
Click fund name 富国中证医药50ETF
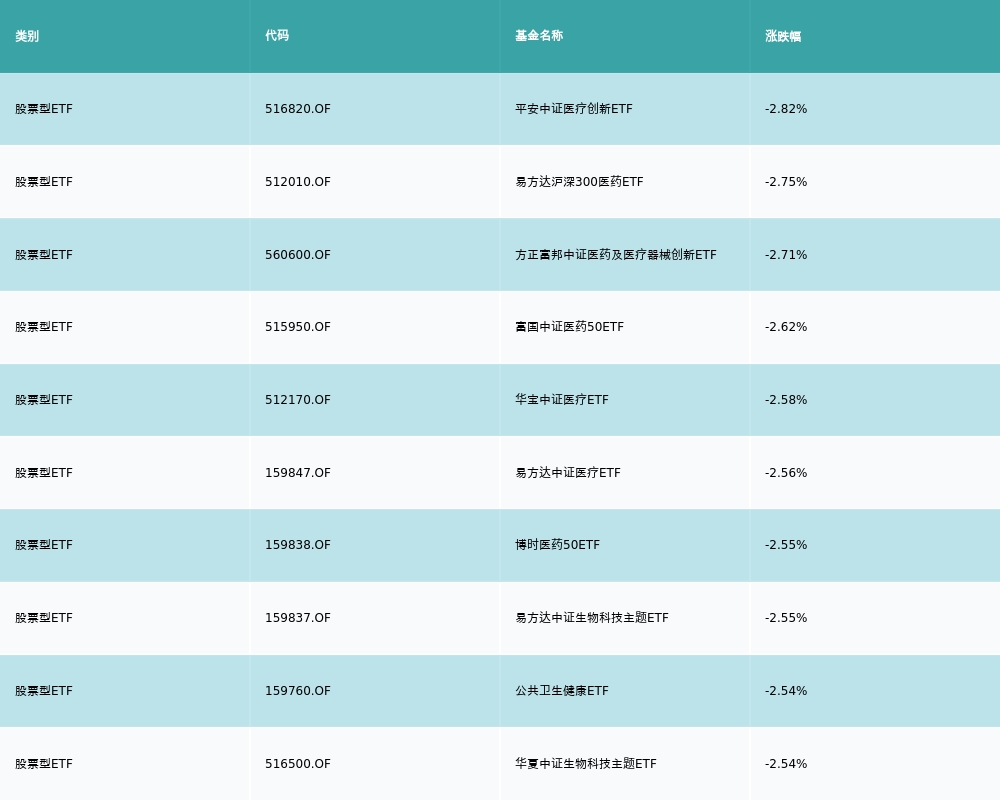(x=570, y=327)
